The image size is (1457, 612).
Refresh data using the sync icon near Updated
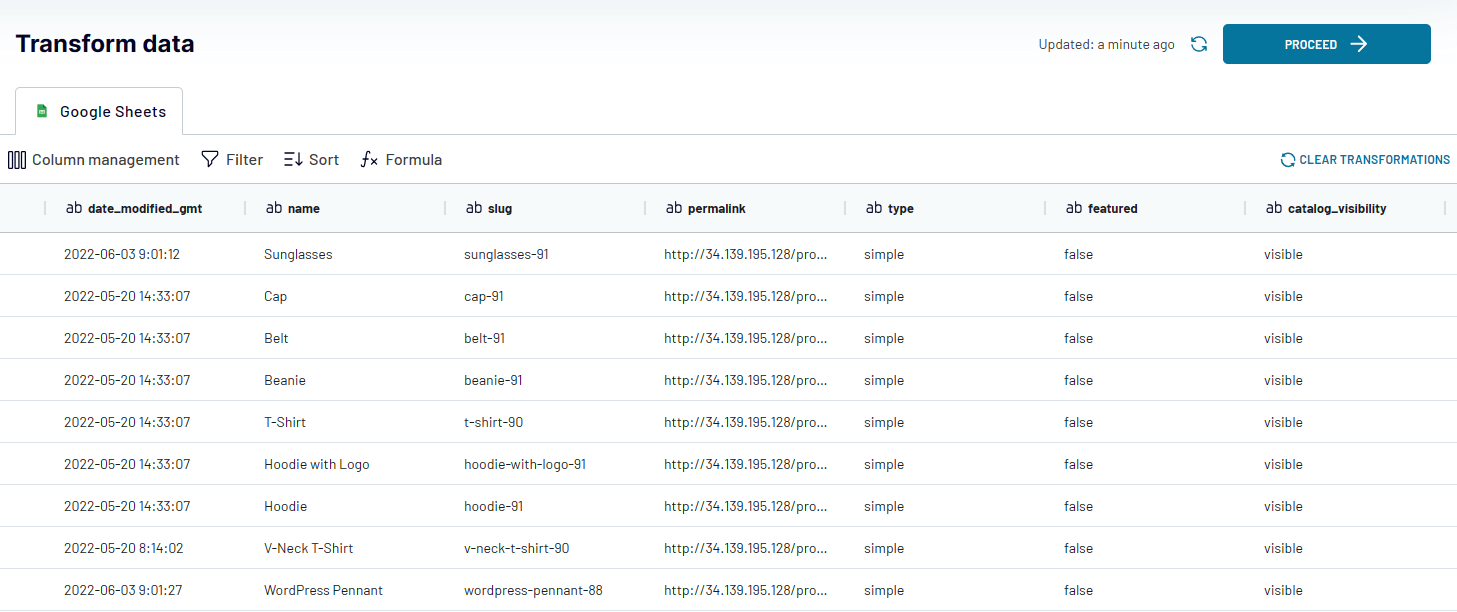point(1198,44)
